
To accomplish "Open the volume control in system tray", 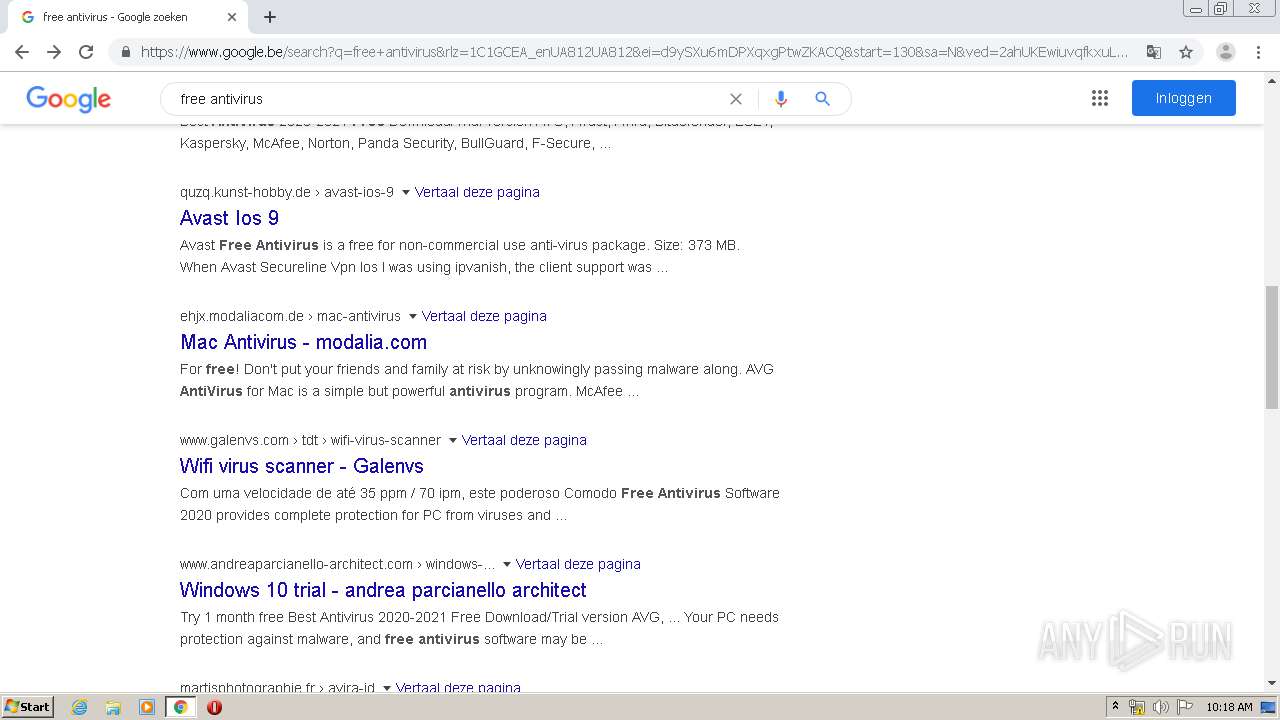I will tap(1160, 707).
